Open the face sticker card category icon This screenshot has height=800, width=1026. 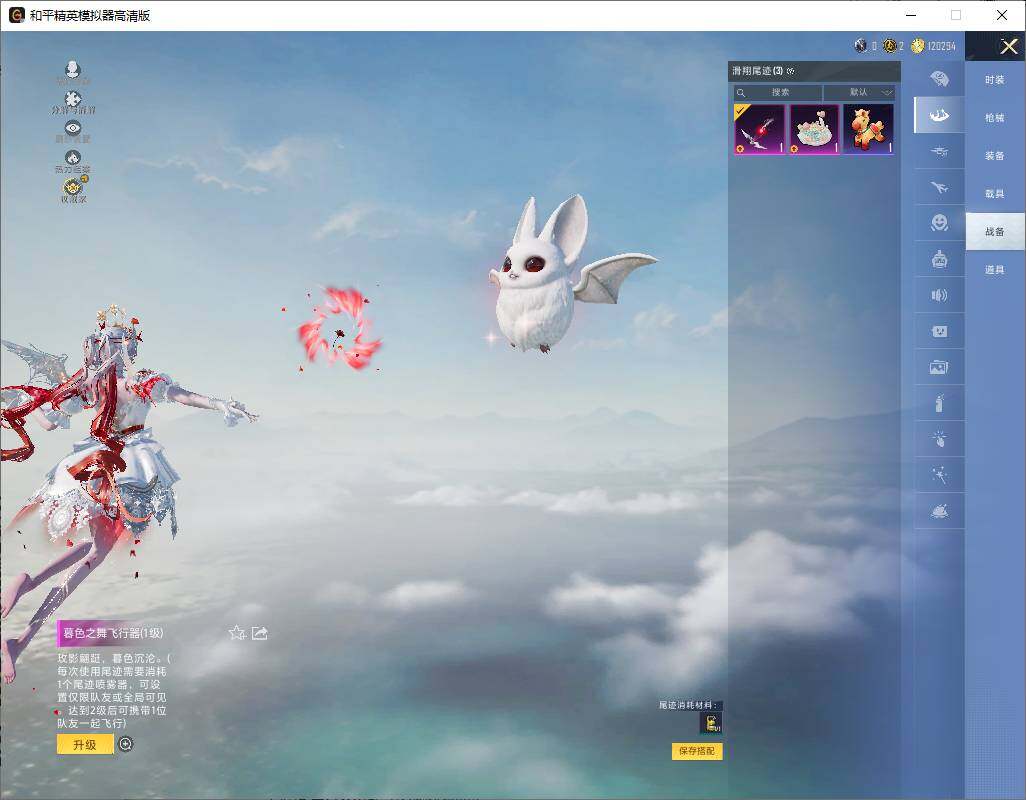pos(939,332)
